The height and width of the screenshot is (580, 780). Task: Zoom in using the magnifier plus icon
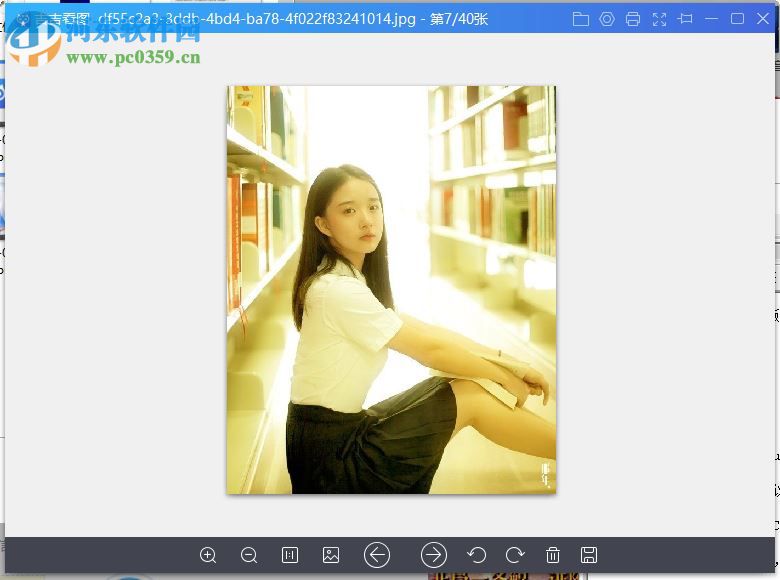[x=207, y=555]
